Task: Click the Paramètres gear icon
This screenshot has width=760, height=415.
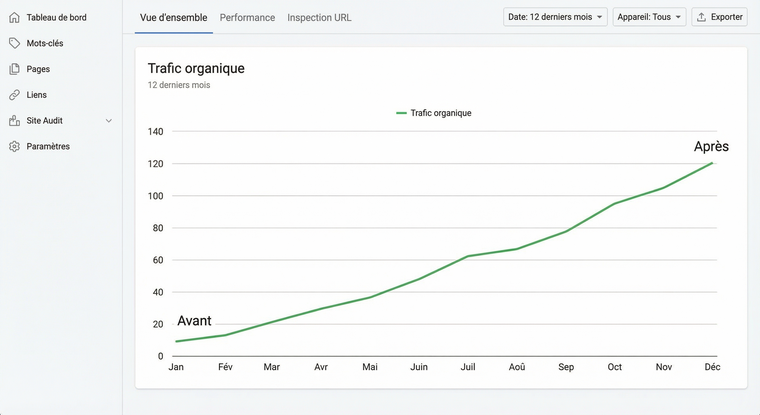Action: point(14,146)
